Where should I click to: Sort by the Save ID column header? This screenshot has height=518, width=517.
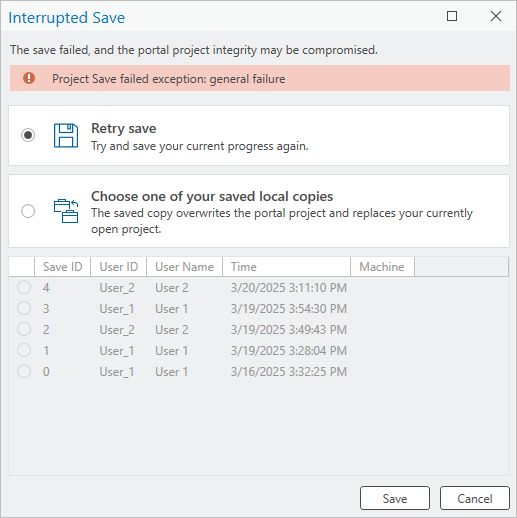(62, 267)
